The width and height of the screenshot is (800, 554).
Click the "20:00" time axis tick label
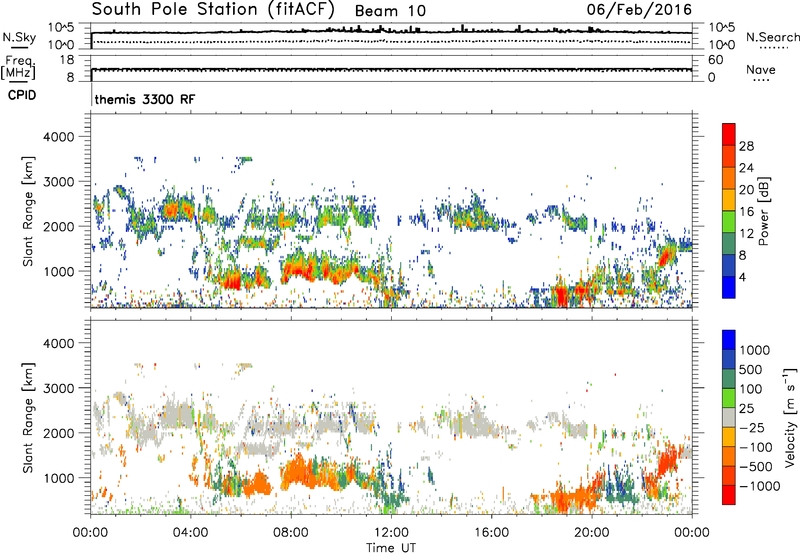(x=592, y=533)
